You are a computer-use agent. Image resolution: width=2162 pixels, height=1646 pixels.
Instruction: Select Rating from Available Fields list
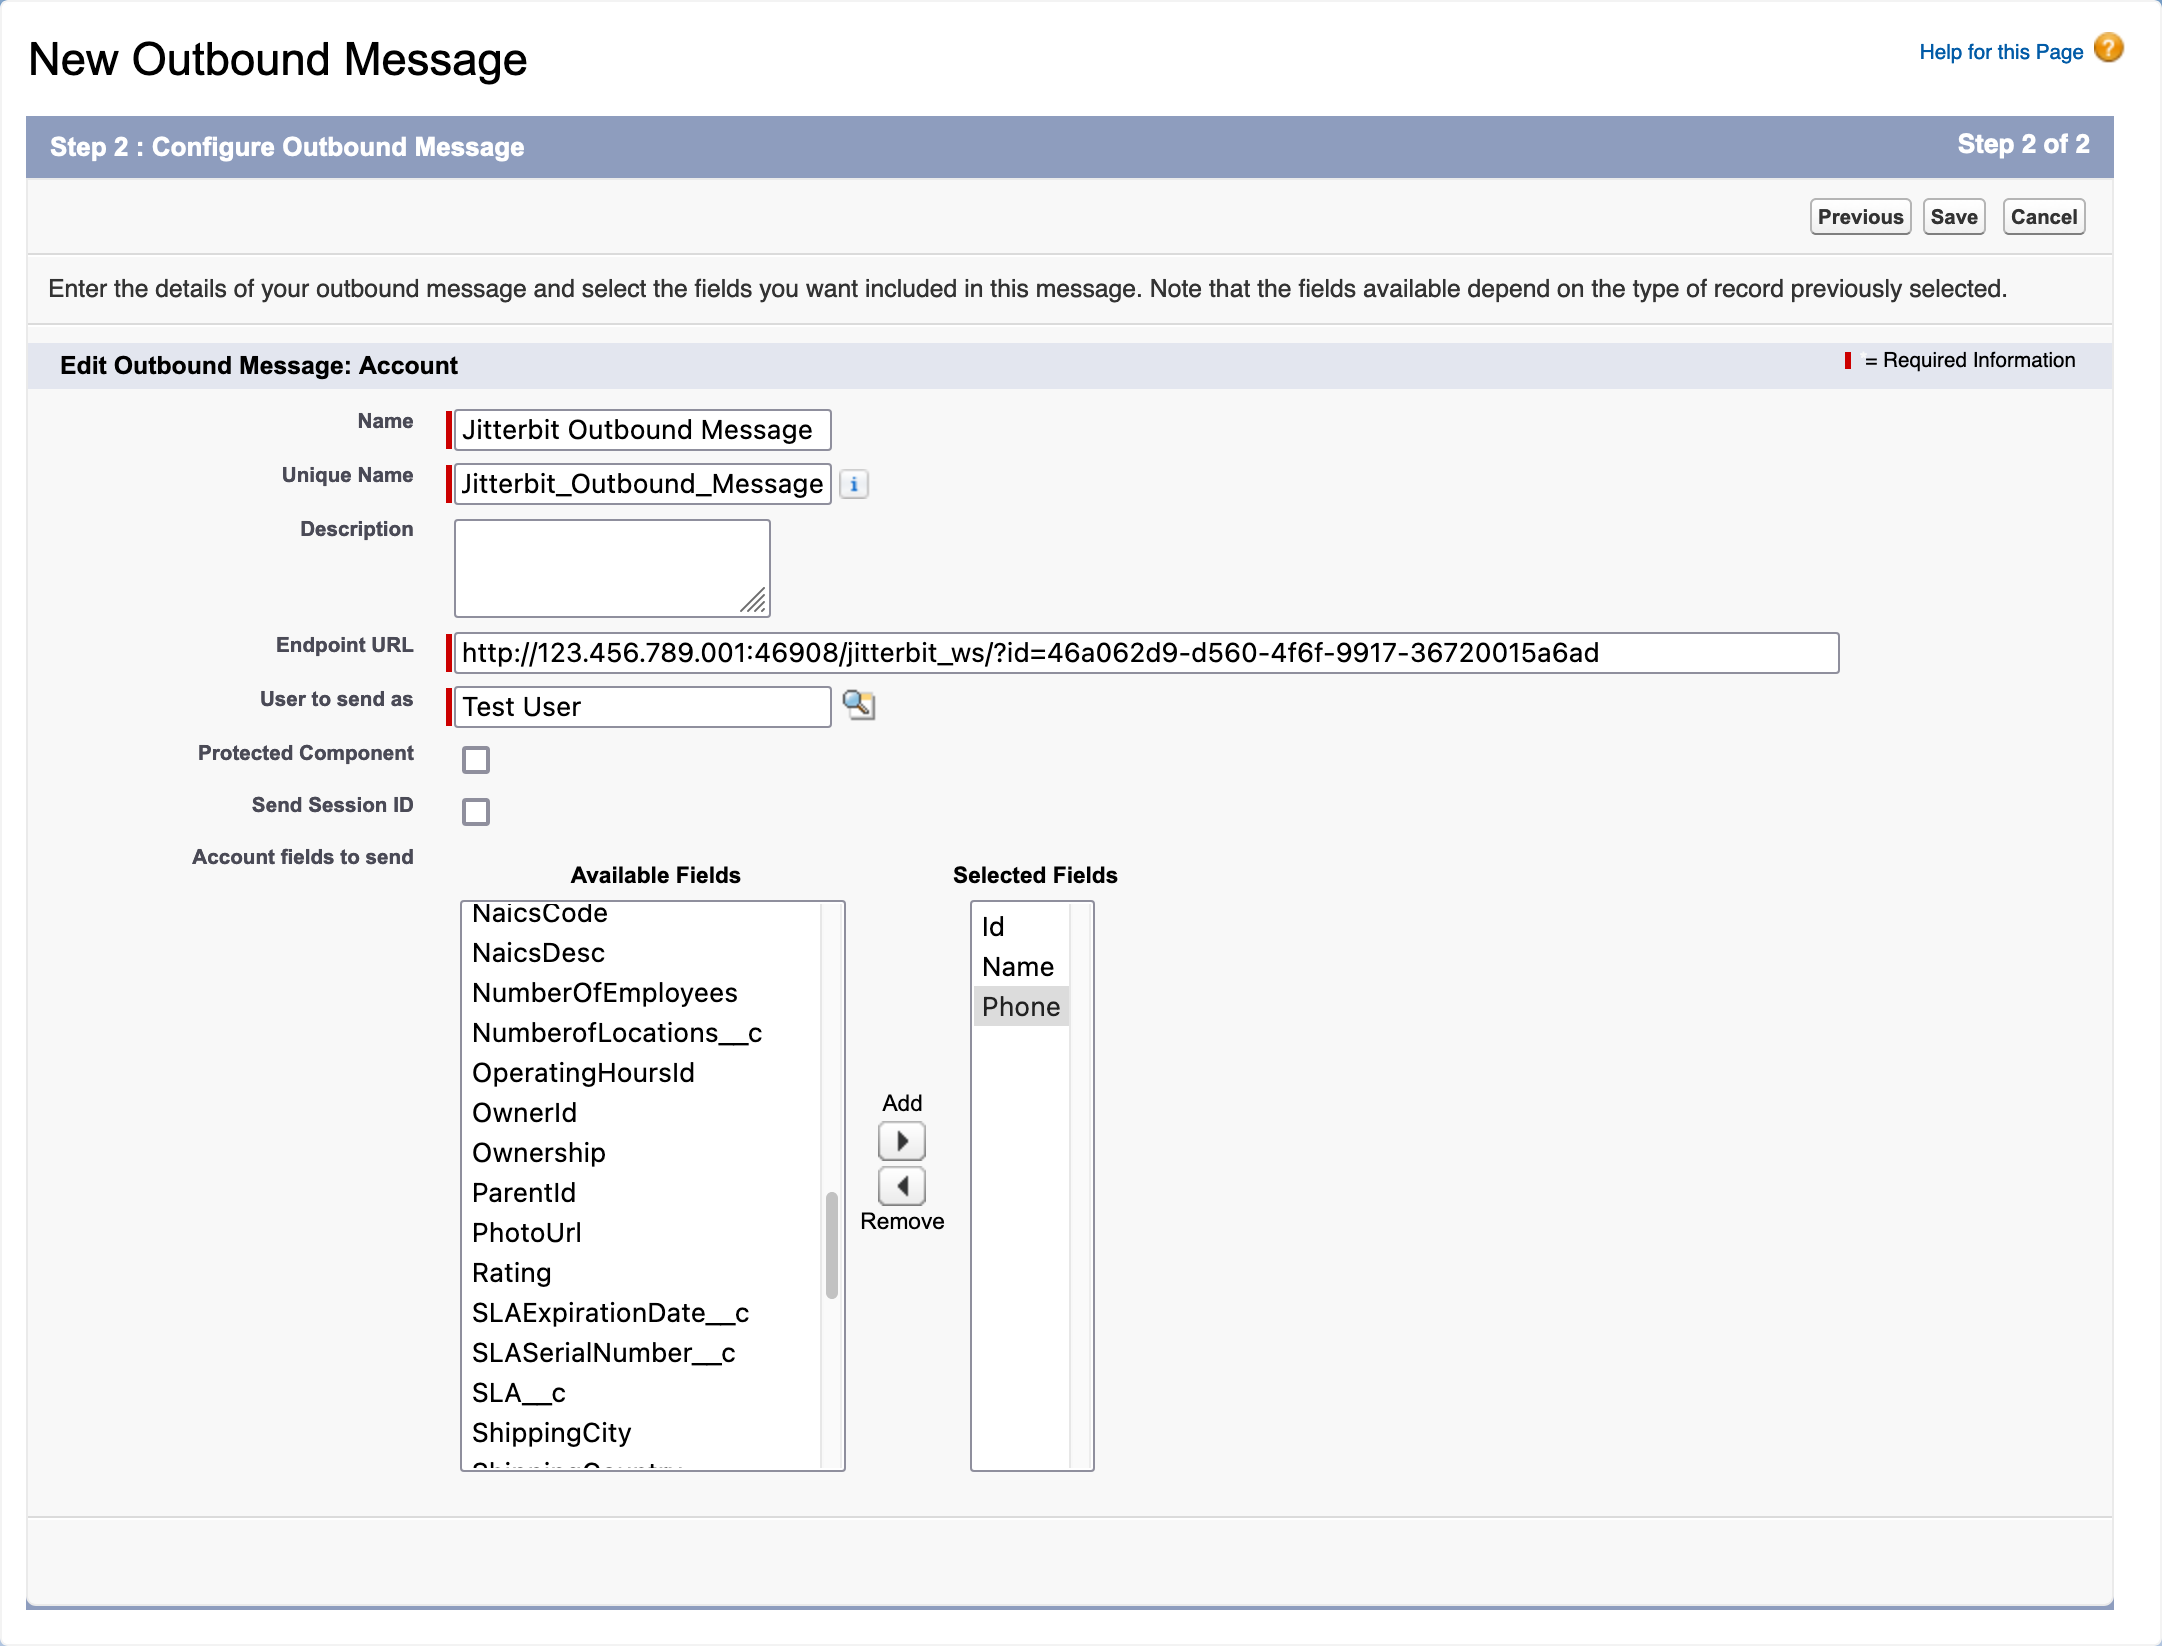point(508,1273)
